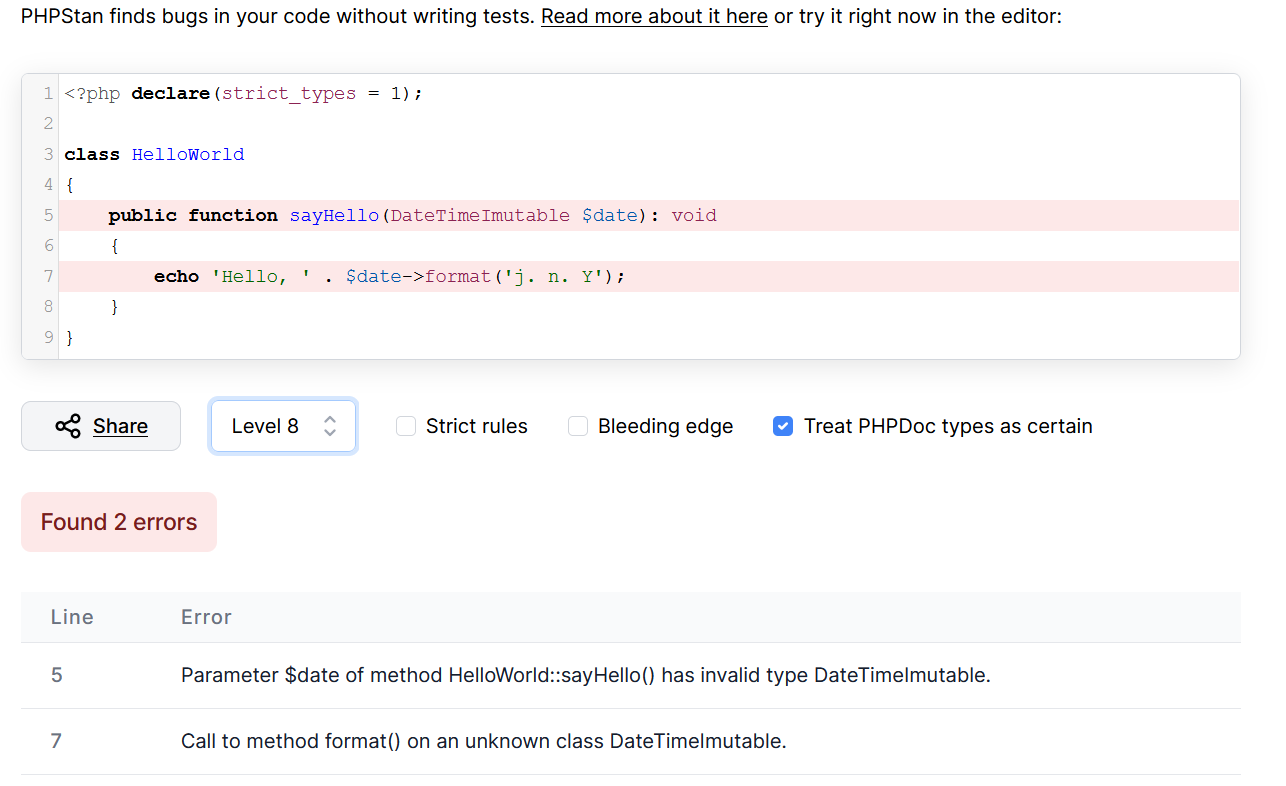Enable the Bleeding edge checkbox
This screenshot has height=786, width=1286.
click(578, 426)
